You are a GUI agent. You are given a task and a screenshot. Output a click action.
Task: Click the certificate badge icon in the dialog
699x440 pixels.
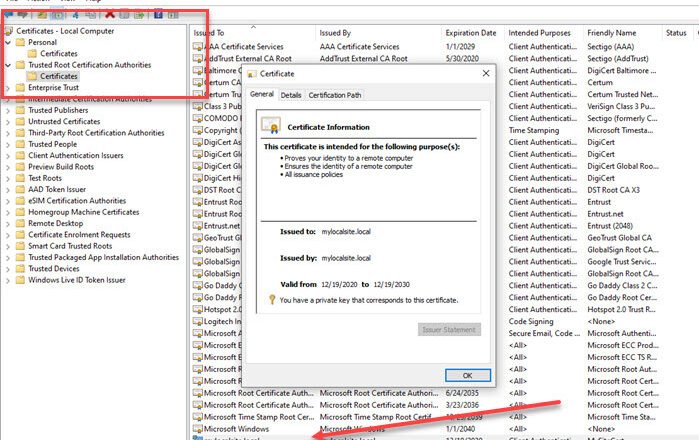point(271,126)
